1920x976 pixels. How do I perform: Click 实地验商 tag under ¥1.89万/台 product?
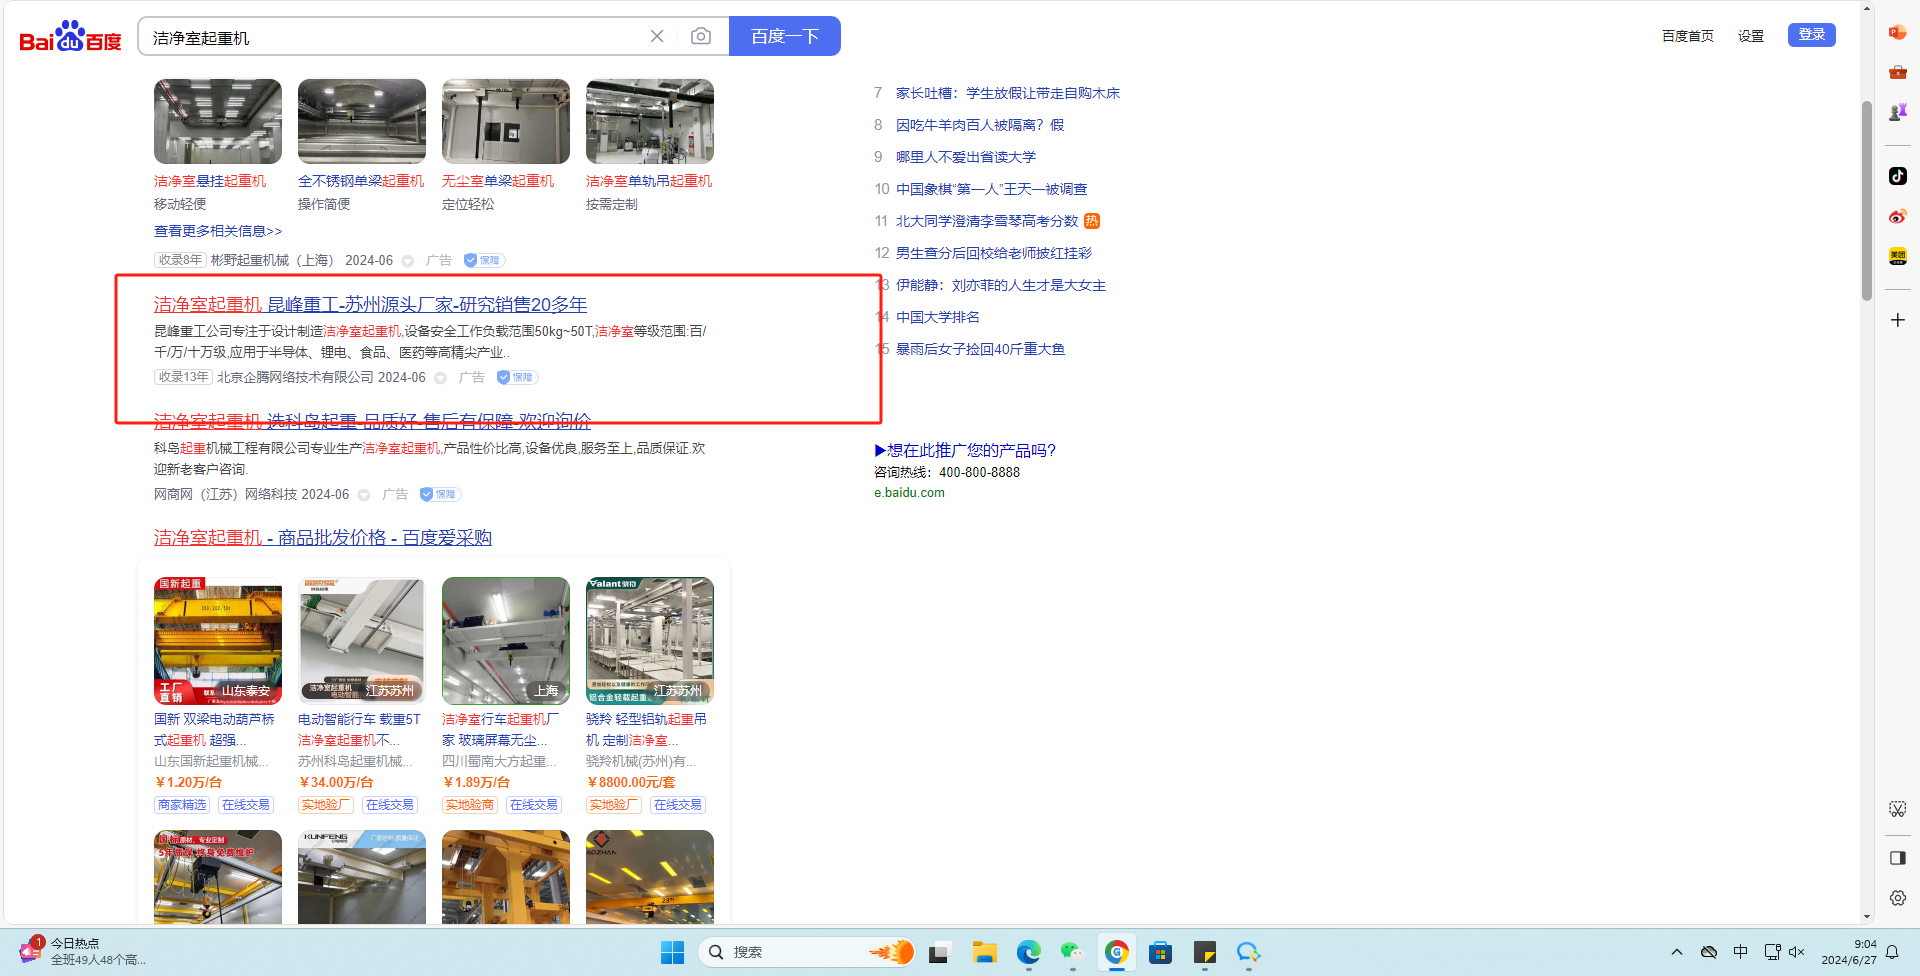pyautogui.click(x=470, y=805)
